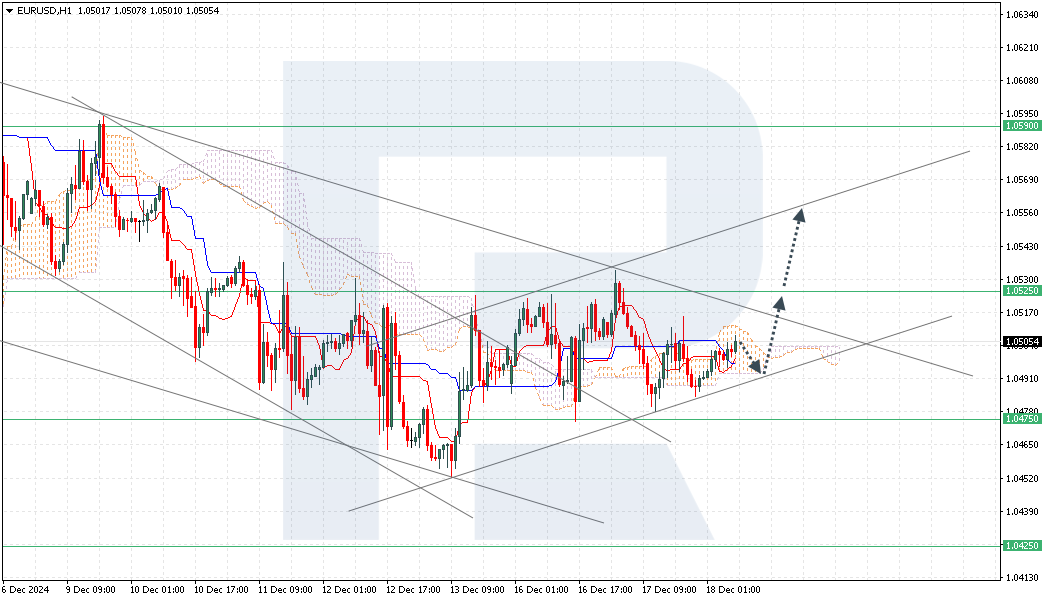The image size is (1046, 601).
Task: Click the 18 Dec 01:00 time axis label
Action: pos(734,590)
